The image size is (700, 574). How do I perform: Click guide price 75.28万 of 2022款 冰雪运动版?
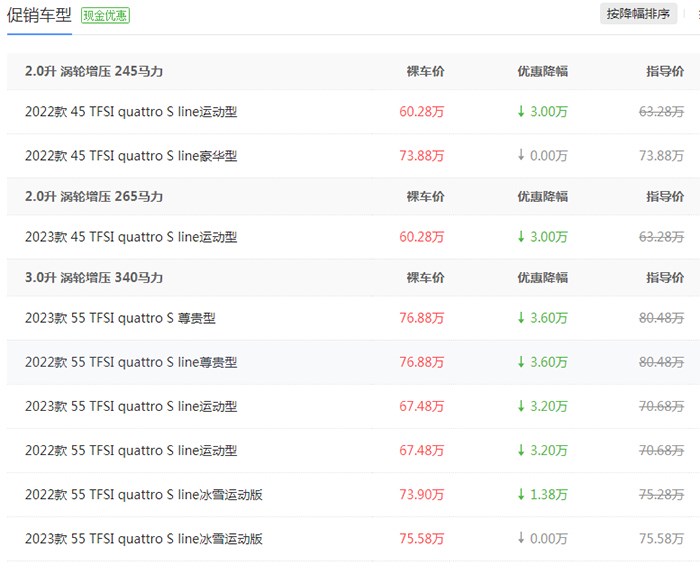662,495
